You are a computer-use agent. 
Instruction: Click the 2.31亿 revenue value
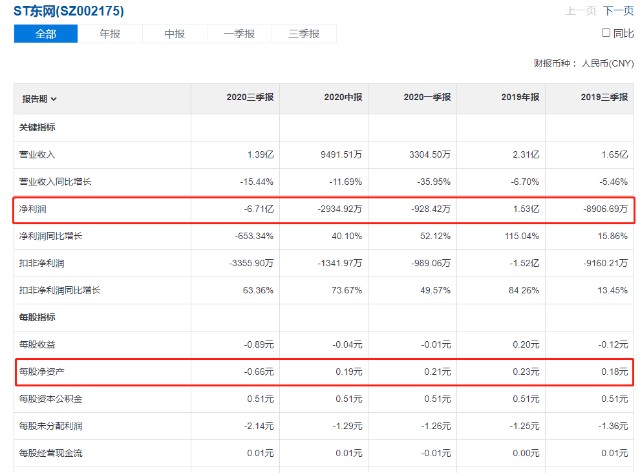526,155
